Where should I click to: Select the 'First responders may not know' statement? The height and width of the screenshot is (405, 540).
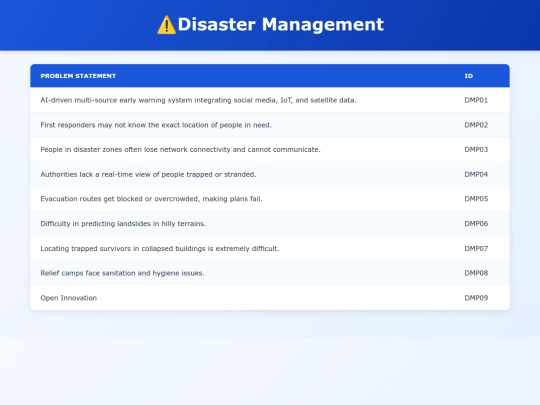click(156, 125)
